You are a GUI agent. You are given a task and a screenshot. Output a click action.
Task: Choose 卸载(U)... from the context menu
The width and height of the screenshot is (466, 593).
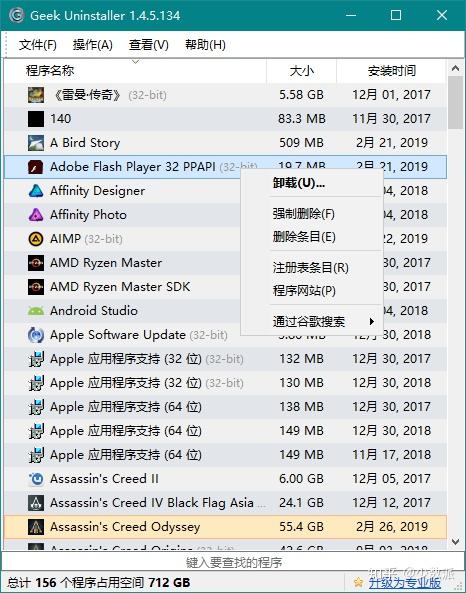coord(299,183)
